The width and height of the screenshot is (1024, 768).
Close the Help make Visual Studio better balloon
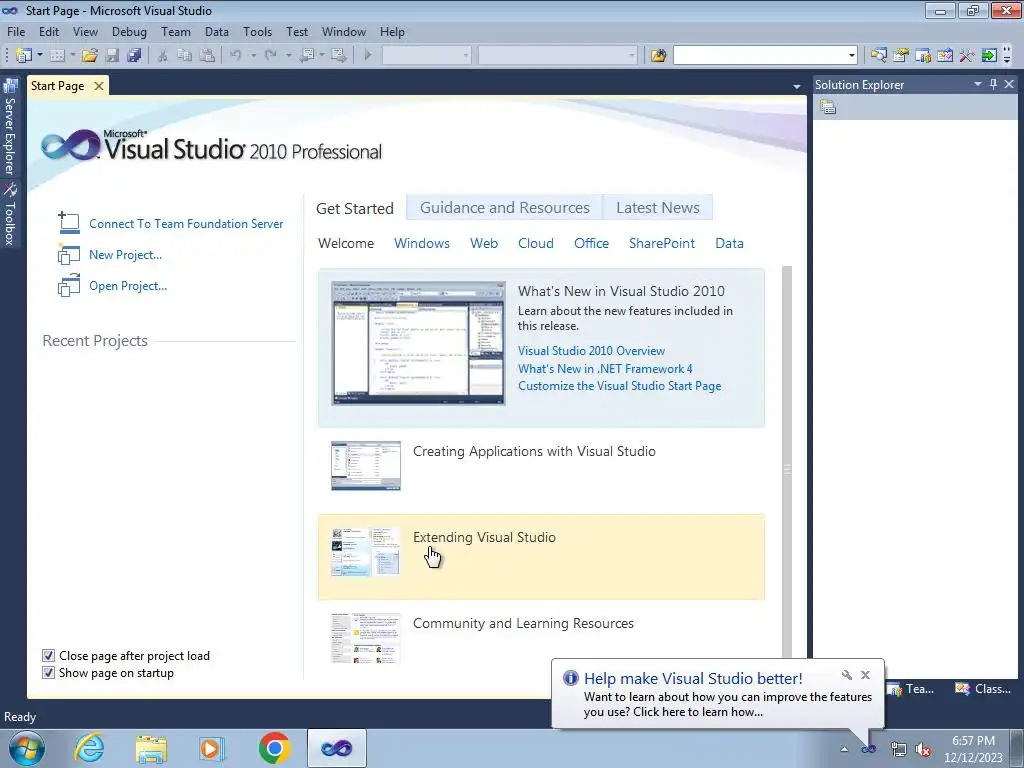pyautogui.click(x=865, y=675)
